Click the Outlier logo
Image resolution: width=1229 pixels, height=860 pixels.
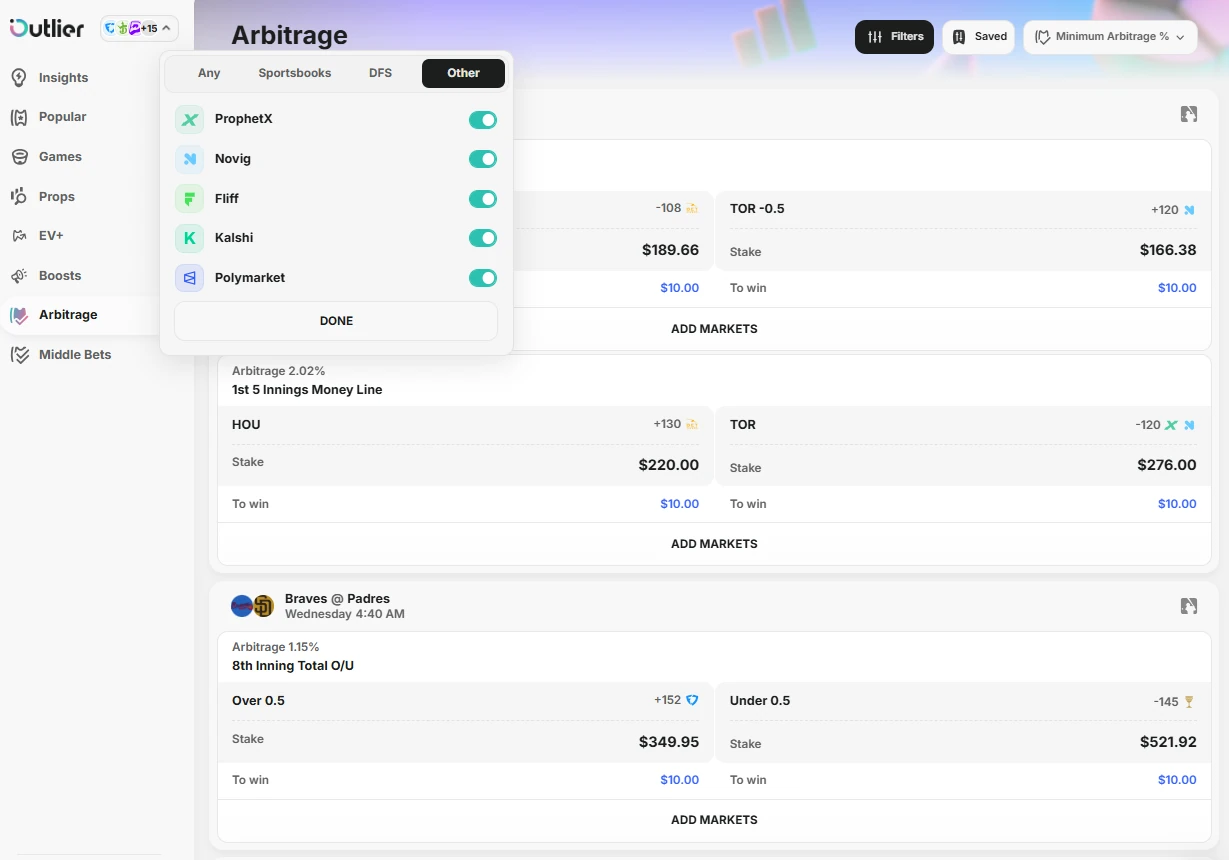[47, 28]
